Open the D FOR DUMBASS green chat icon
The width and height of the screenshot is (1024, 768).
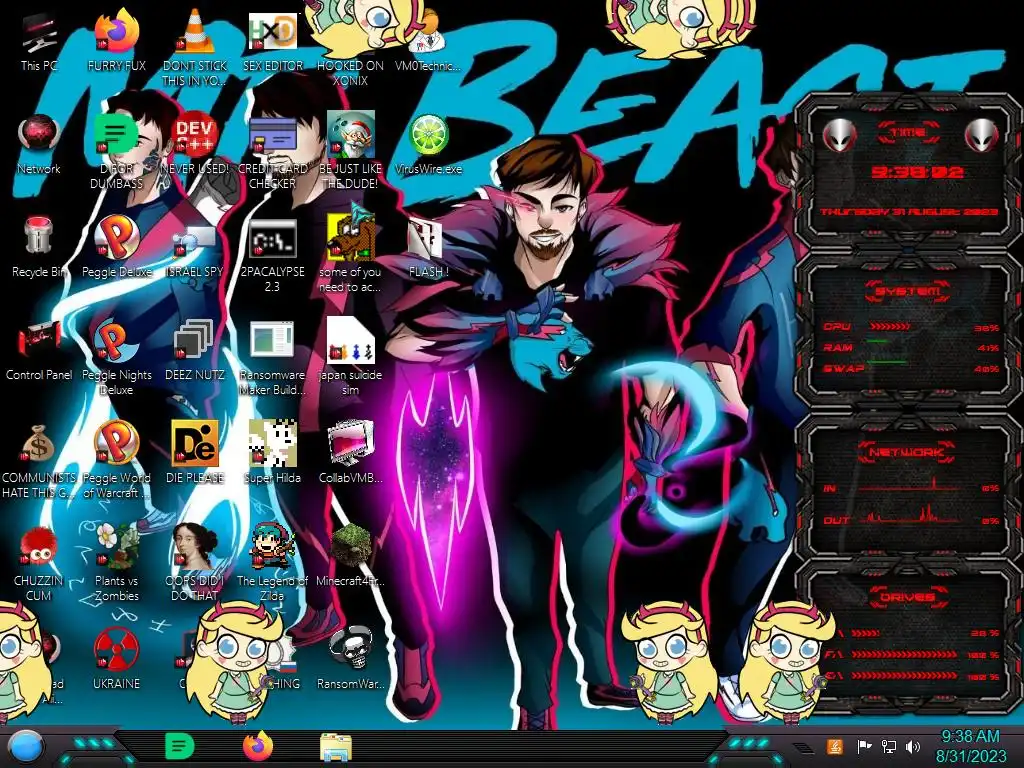click(116, 152)
